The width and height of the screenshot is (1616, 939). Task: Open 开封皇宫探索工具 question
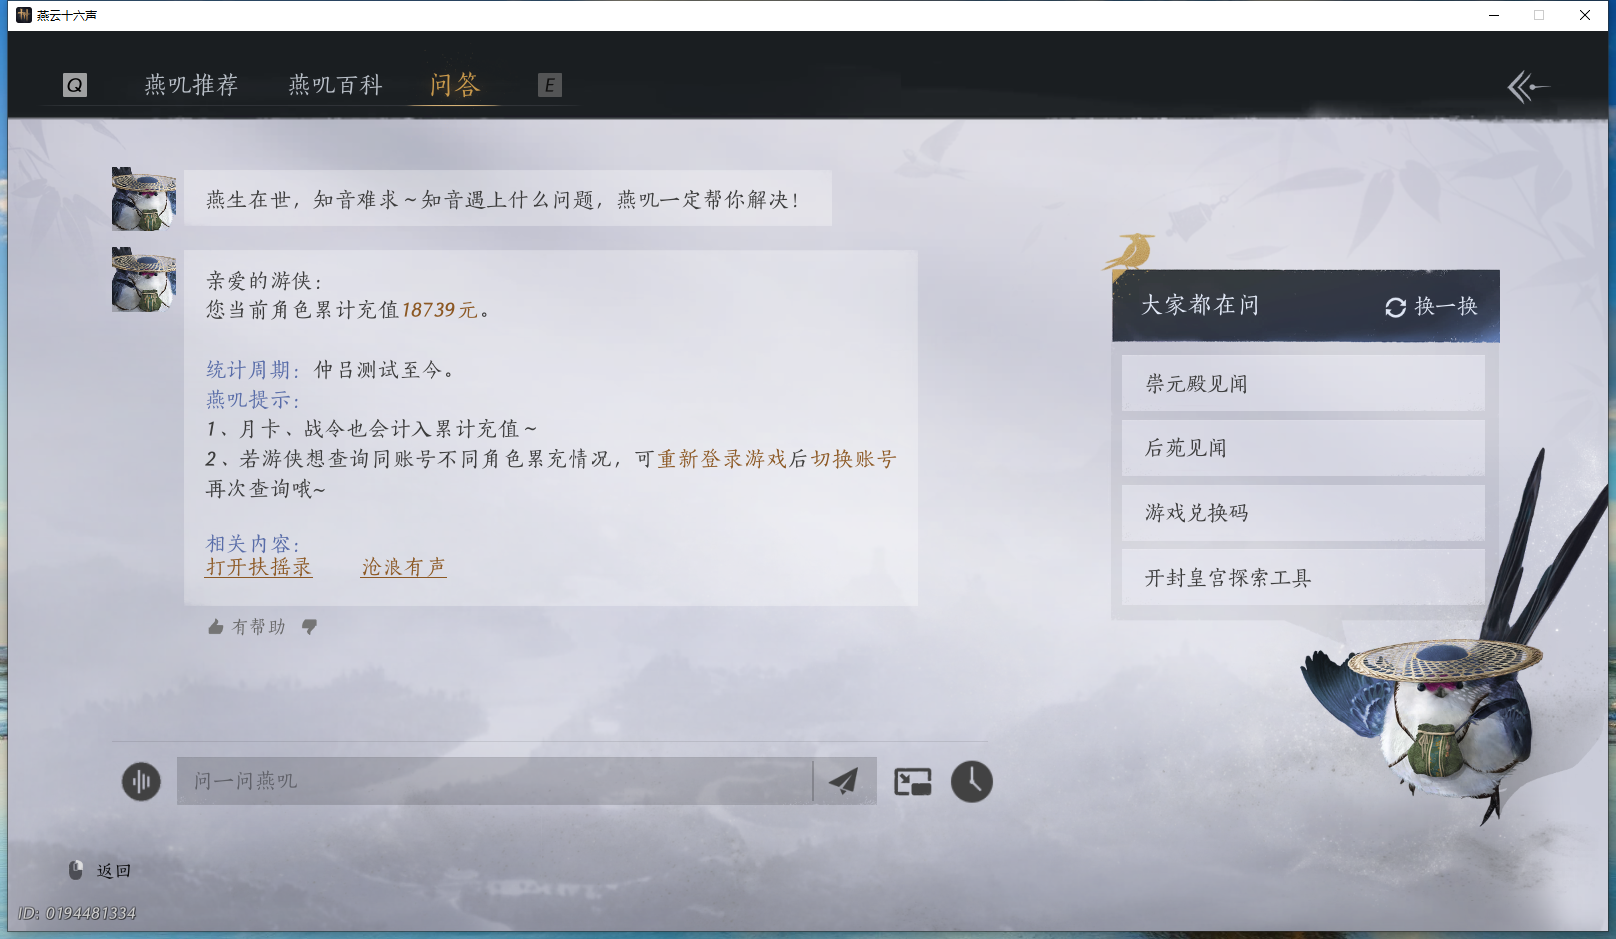(1303, 577)
